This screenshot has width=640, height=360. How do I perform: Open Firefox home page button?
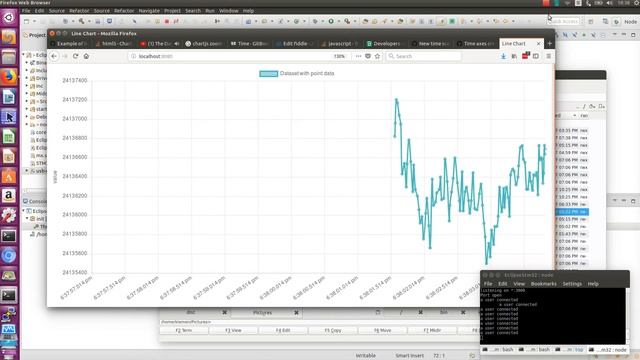86,56
